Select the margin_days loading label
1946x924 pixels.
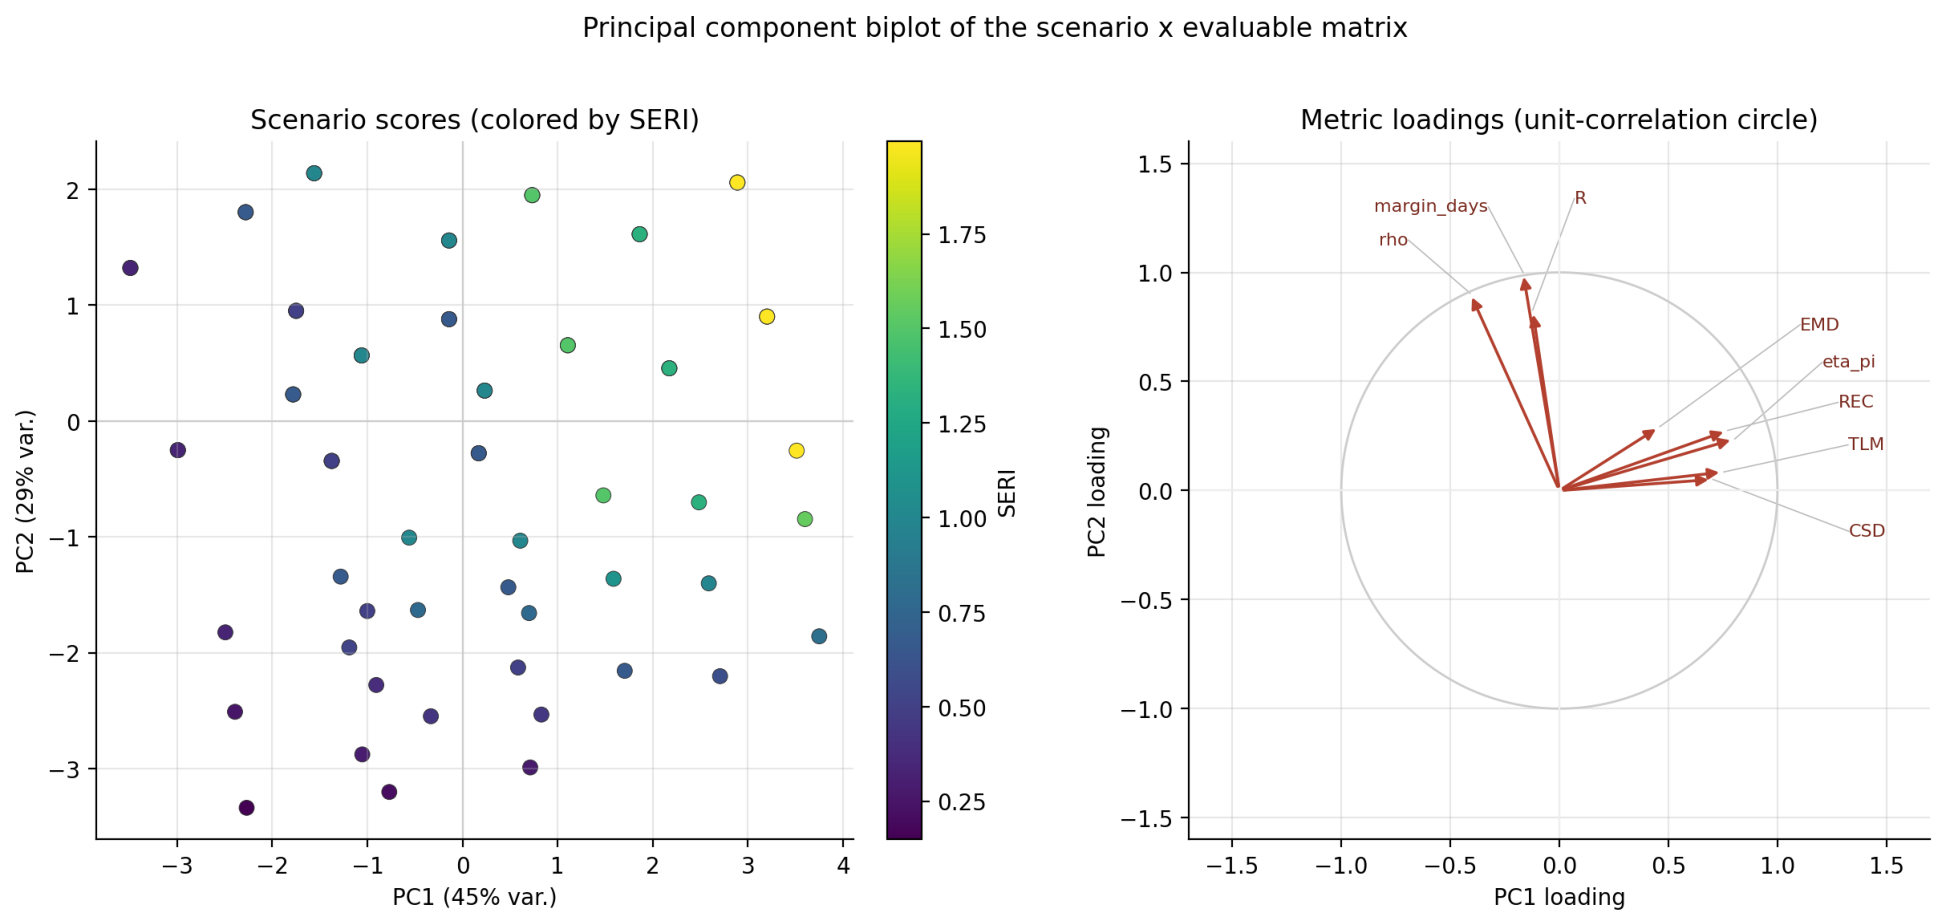tap(1430, 207)
